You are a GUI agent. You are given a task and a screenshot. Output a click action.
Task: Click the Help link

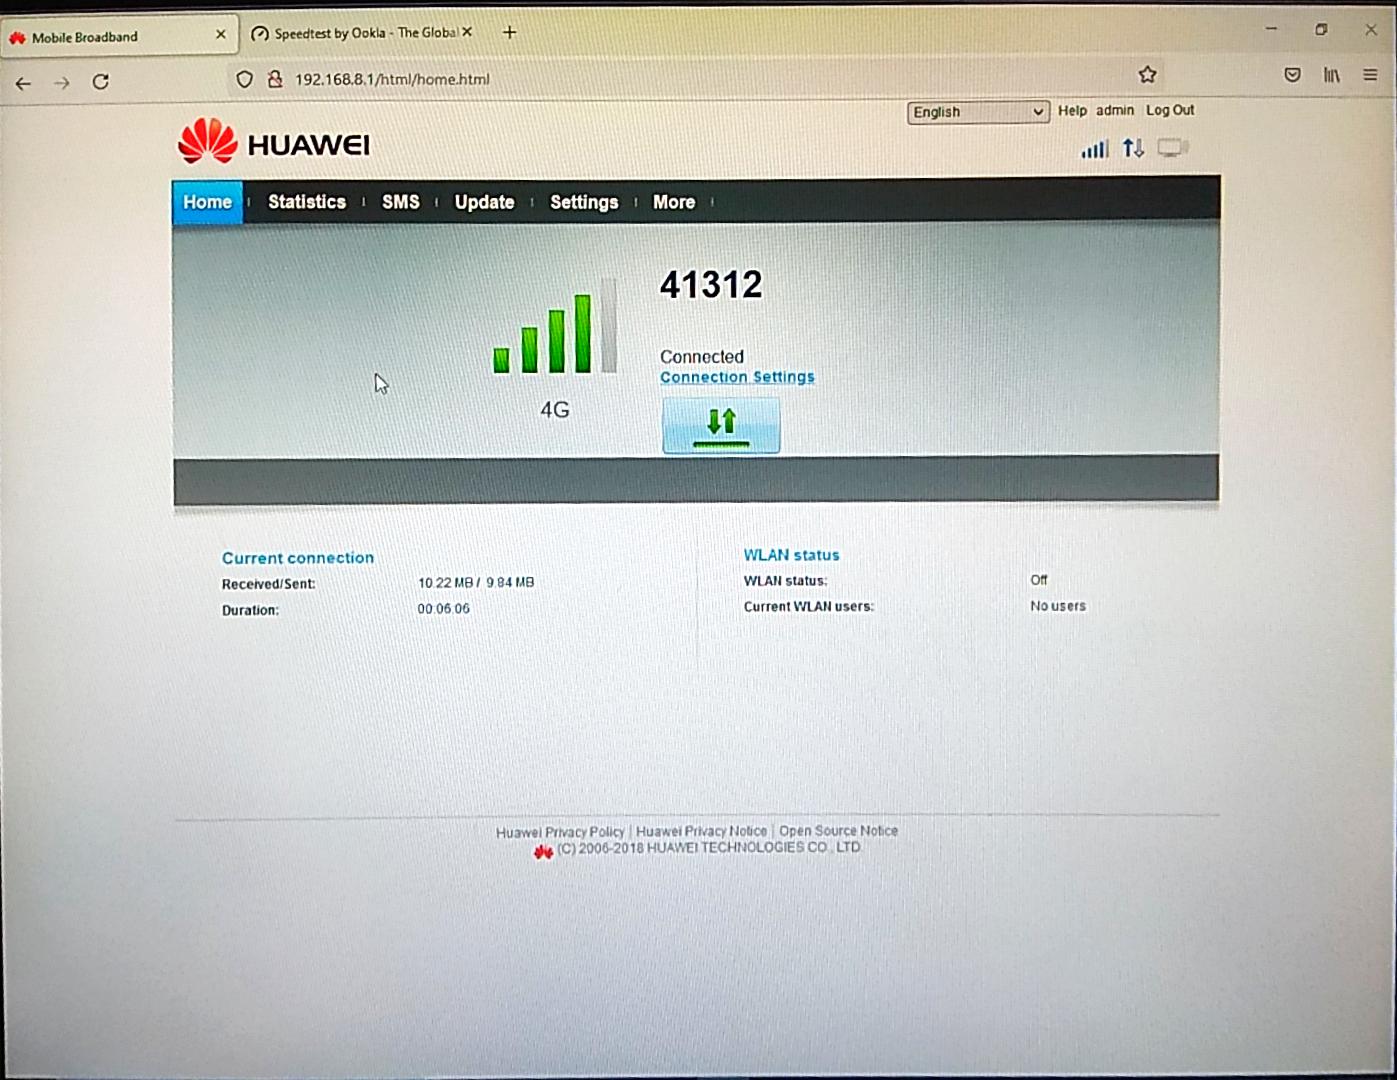[x=1072, y=111]
